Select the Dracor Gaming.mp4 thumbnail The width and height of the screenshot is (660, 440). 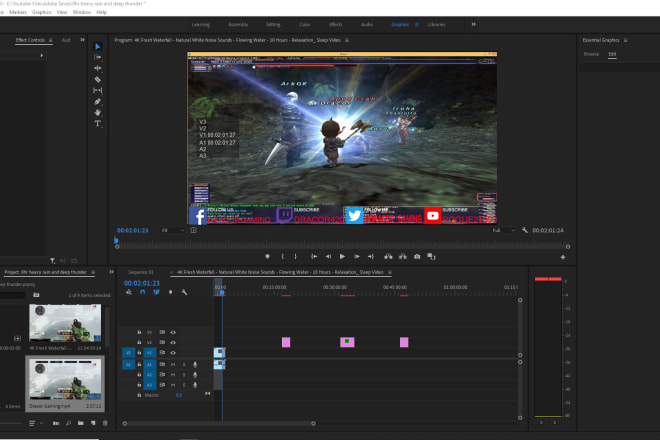pyautogui.click(x=65, y=379)
